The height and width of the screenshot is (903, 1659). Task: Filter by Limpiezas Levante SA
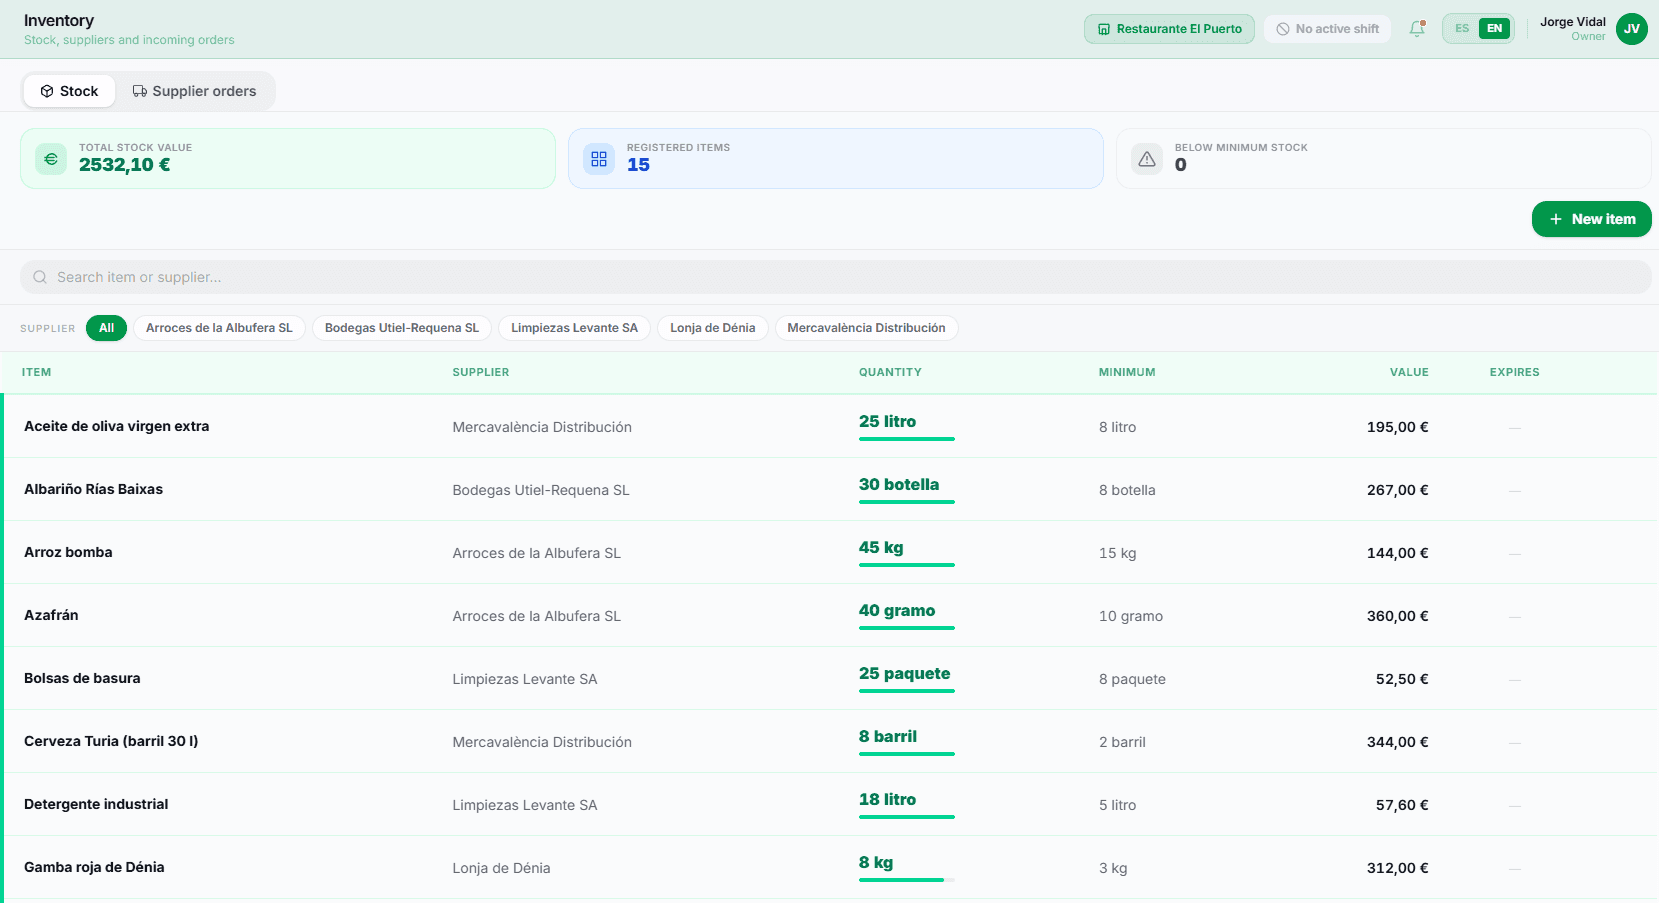click(574, 328)
